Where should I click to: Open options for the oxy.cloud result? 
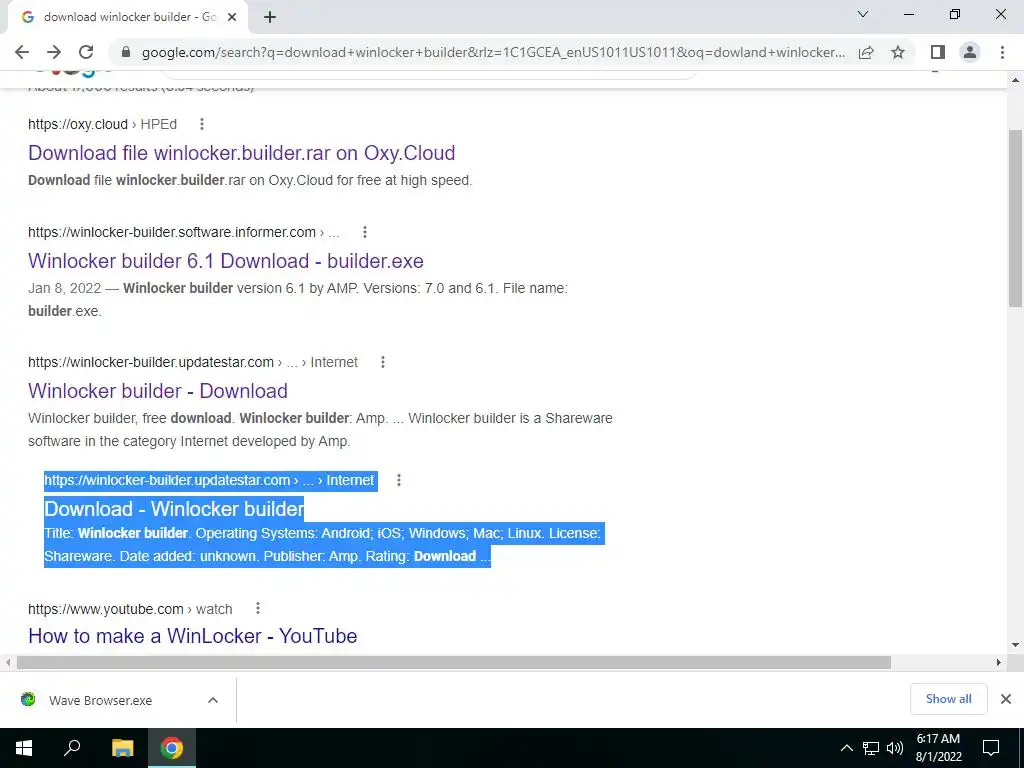[202, 124]
